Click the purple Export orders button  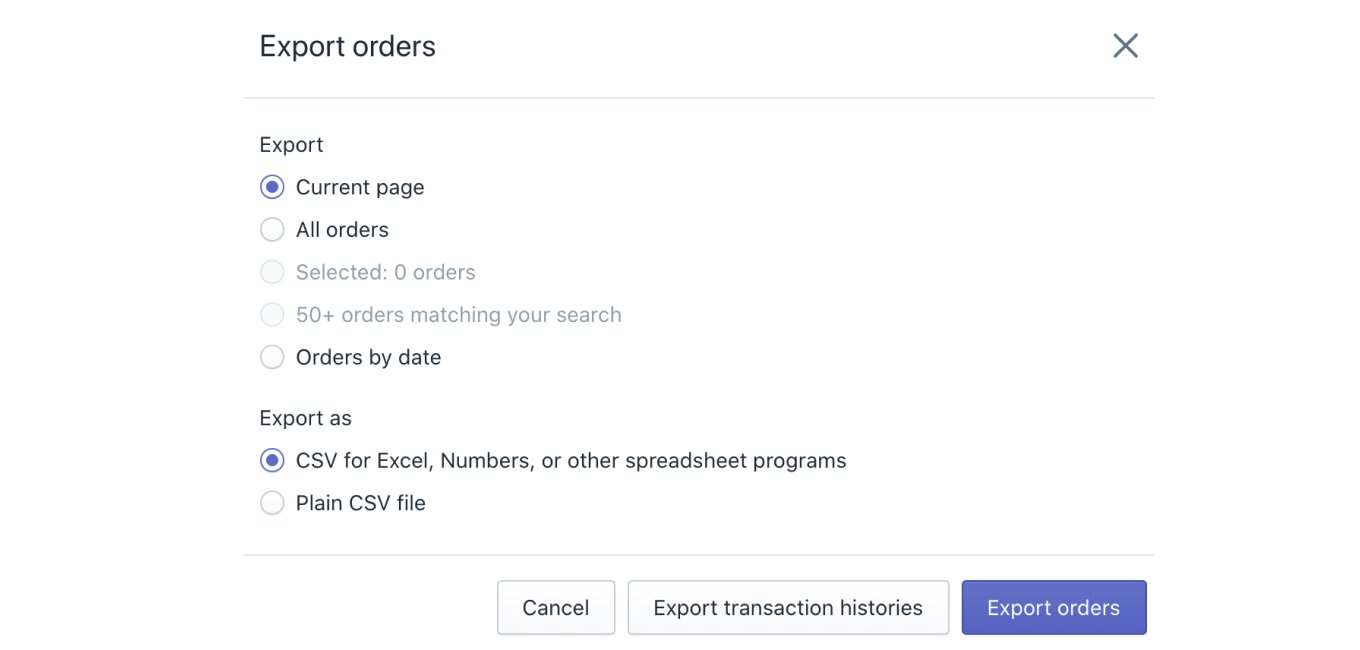coord(1053,608)
